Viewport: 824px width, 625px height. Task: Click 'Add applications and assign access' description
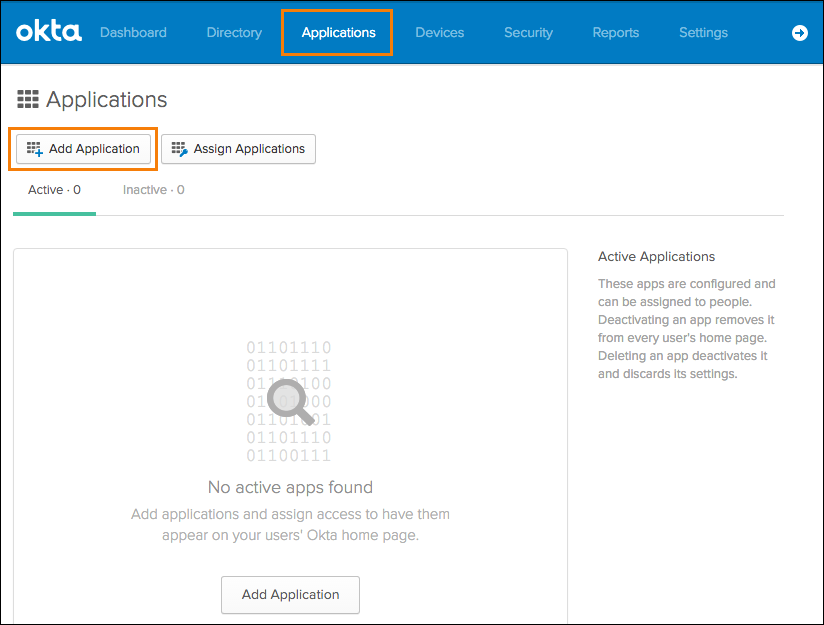pyautogui.click(x=290, y=525)
